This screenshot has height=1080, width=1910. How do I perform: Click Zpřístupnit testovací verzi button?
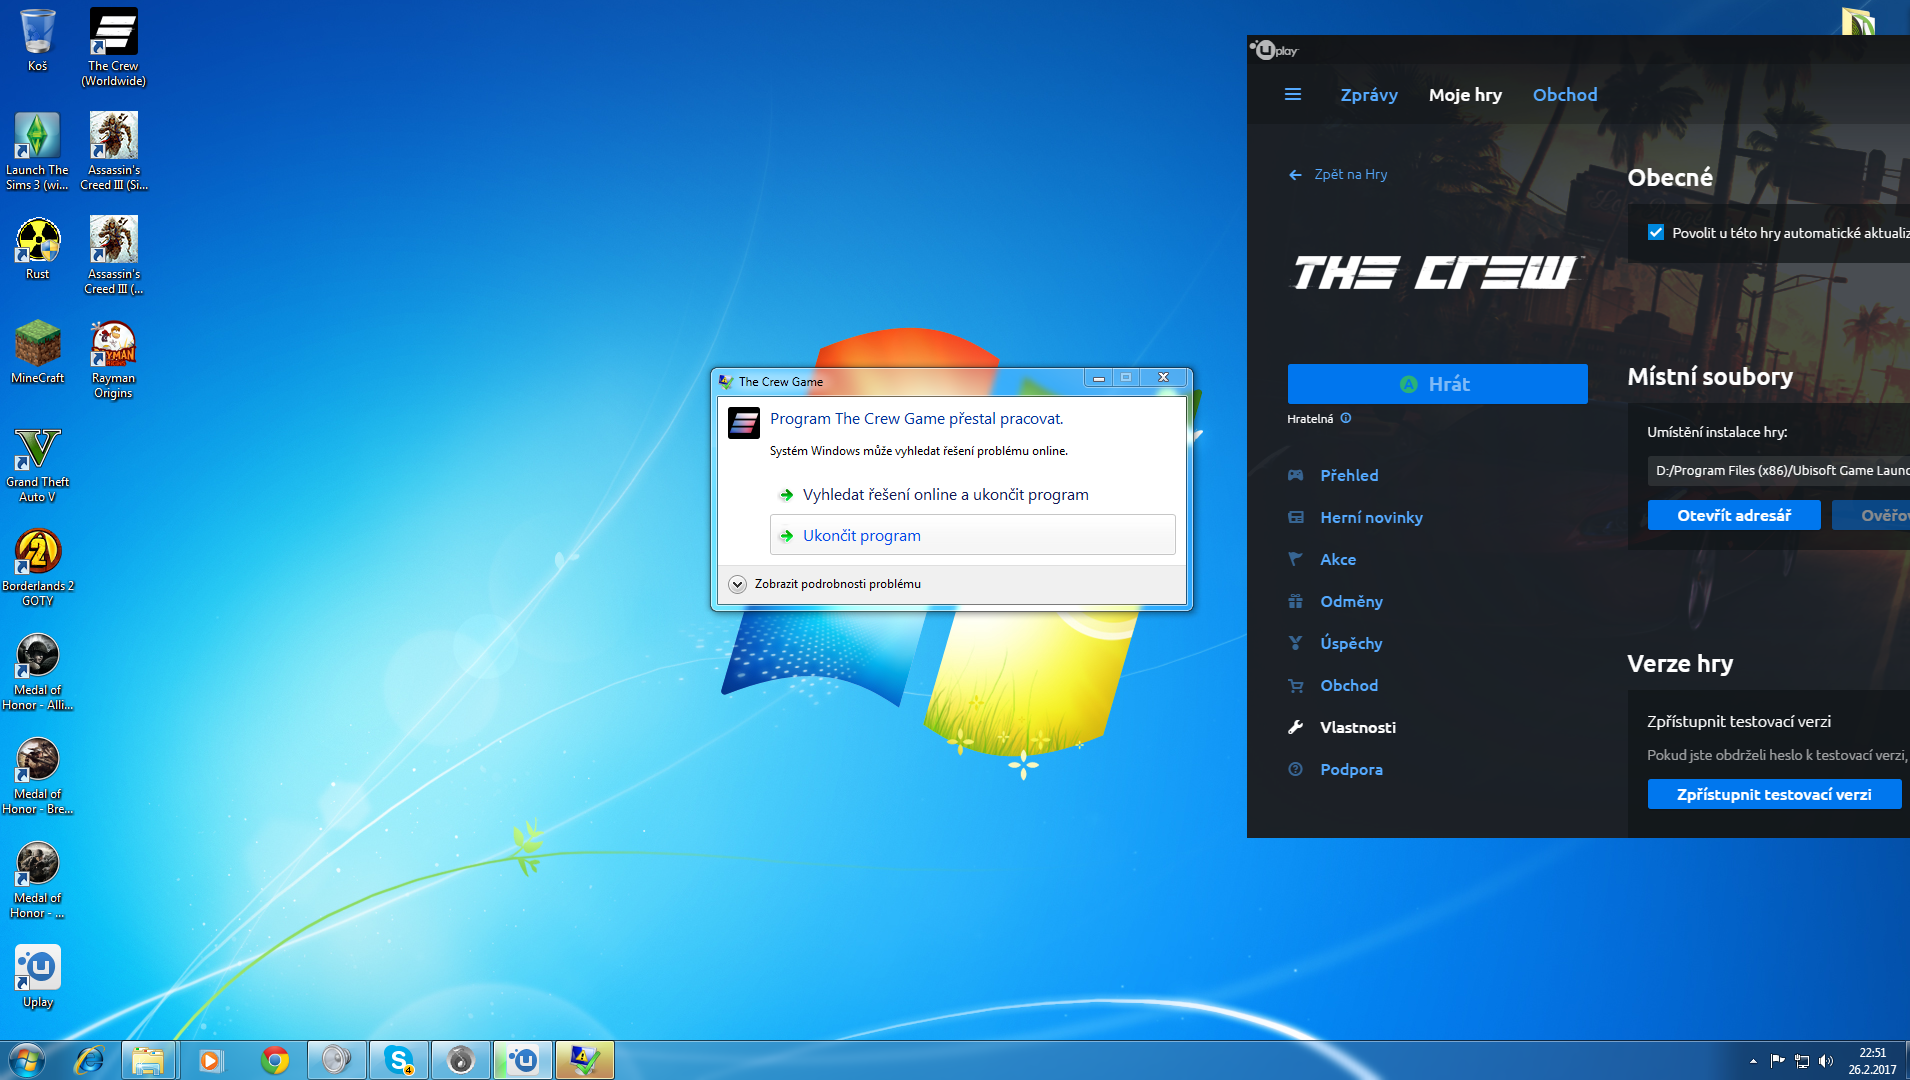point(1774,794)
